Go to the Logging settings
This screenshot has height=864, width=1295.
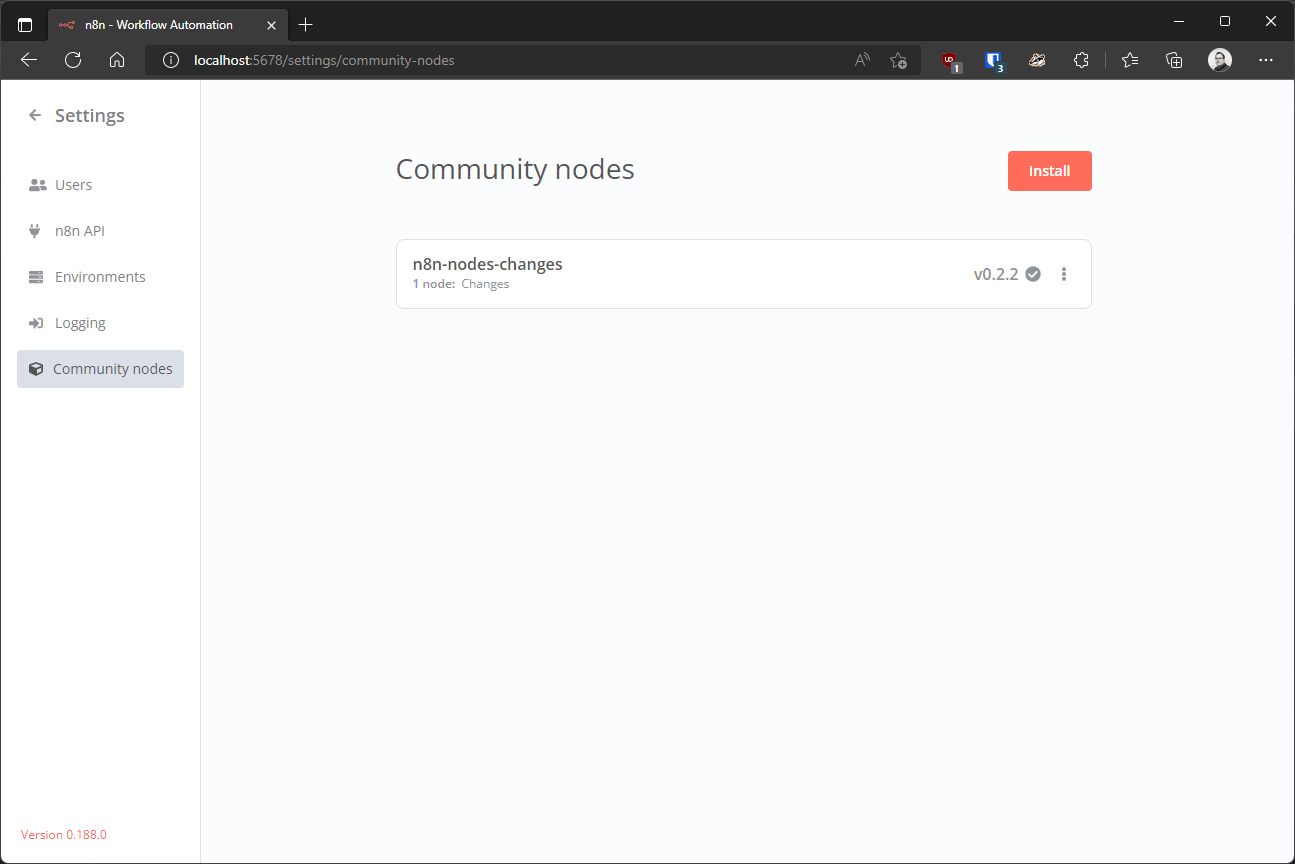(x=80, y=323)
